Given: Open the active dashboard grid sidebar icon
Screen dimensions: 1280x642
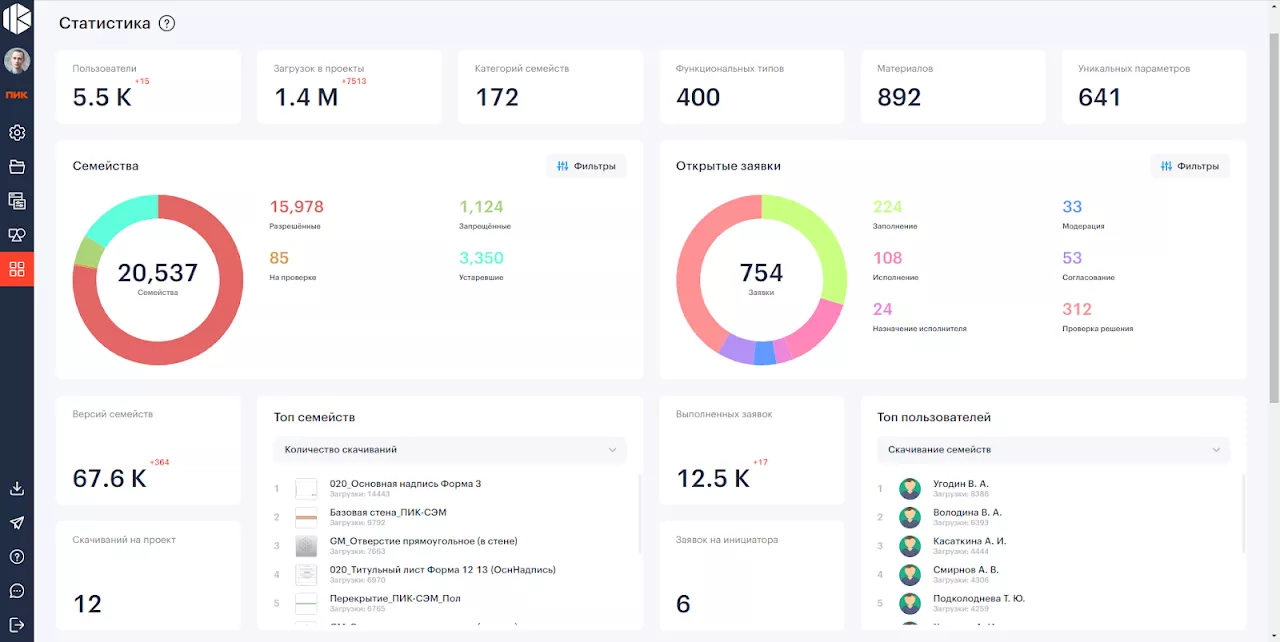Looking at the screenshot, I should 17,269.
